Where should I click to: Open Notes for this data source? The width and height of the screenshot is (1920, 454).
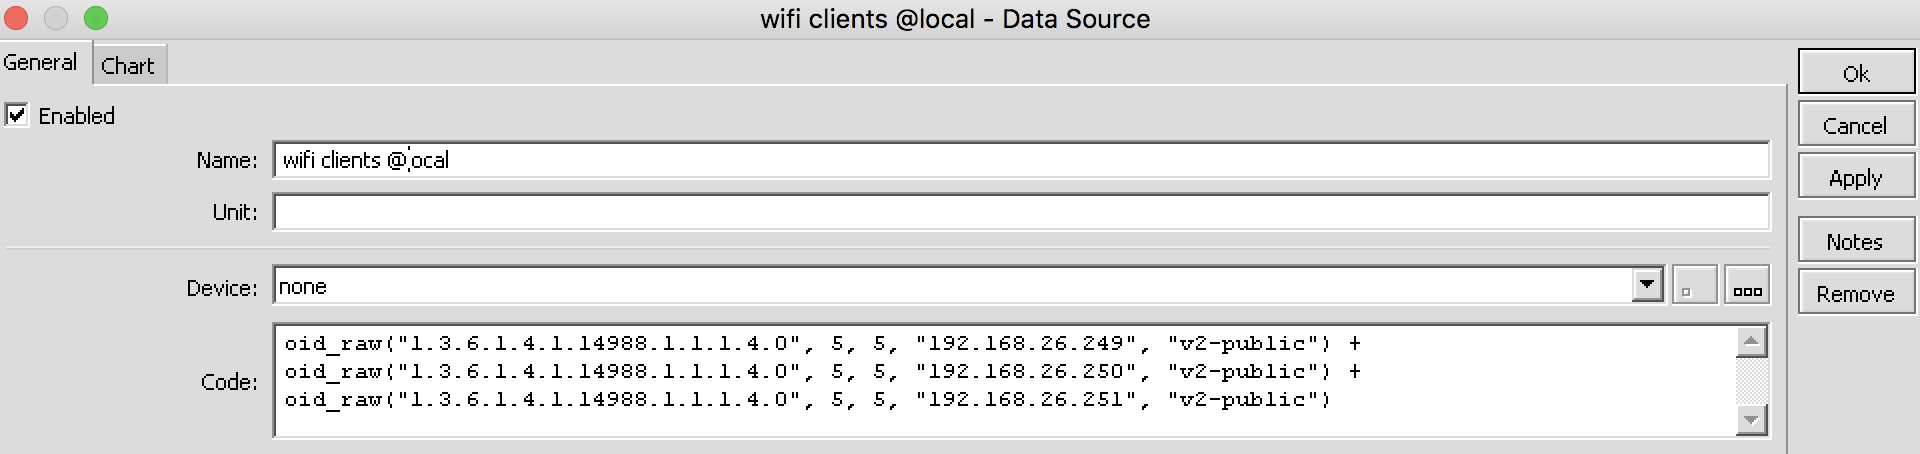[1855, 242]
